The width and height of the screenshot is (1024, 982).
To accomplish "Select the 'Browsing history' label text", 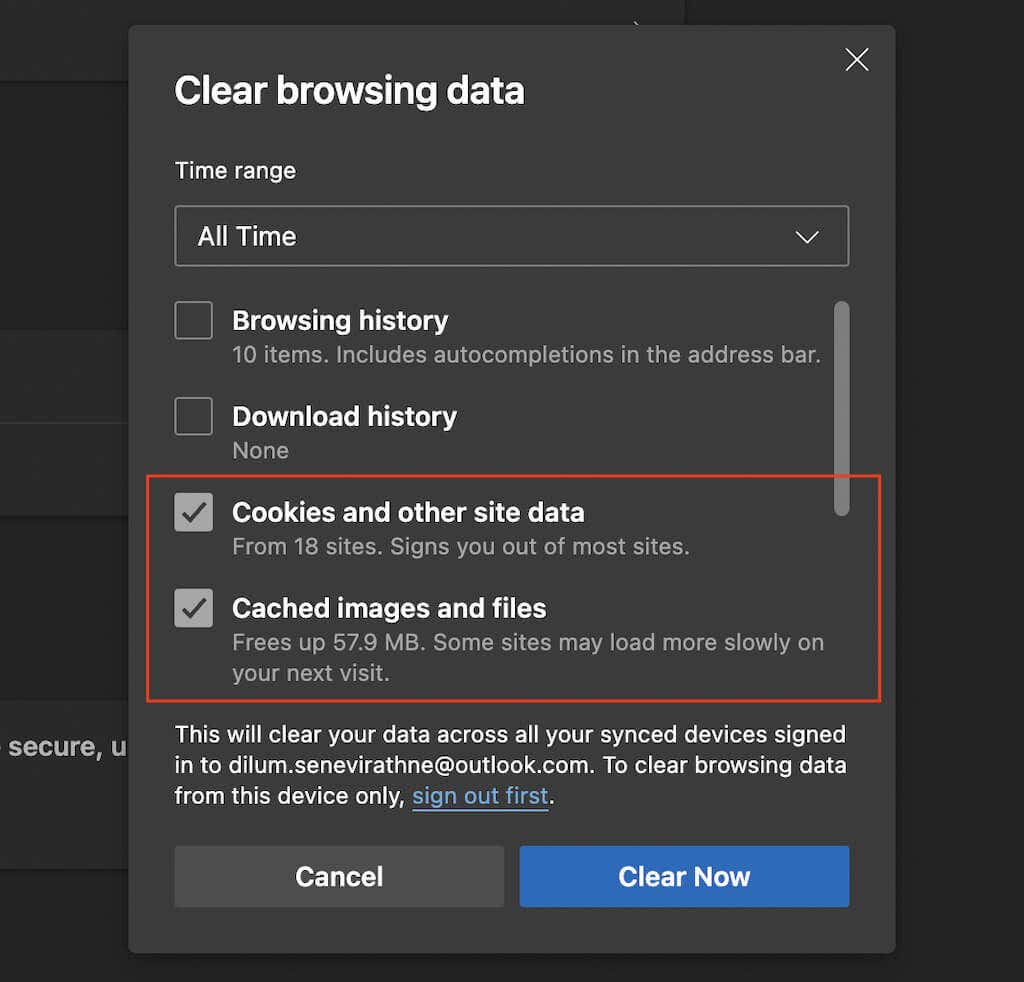I will point(340,321).
